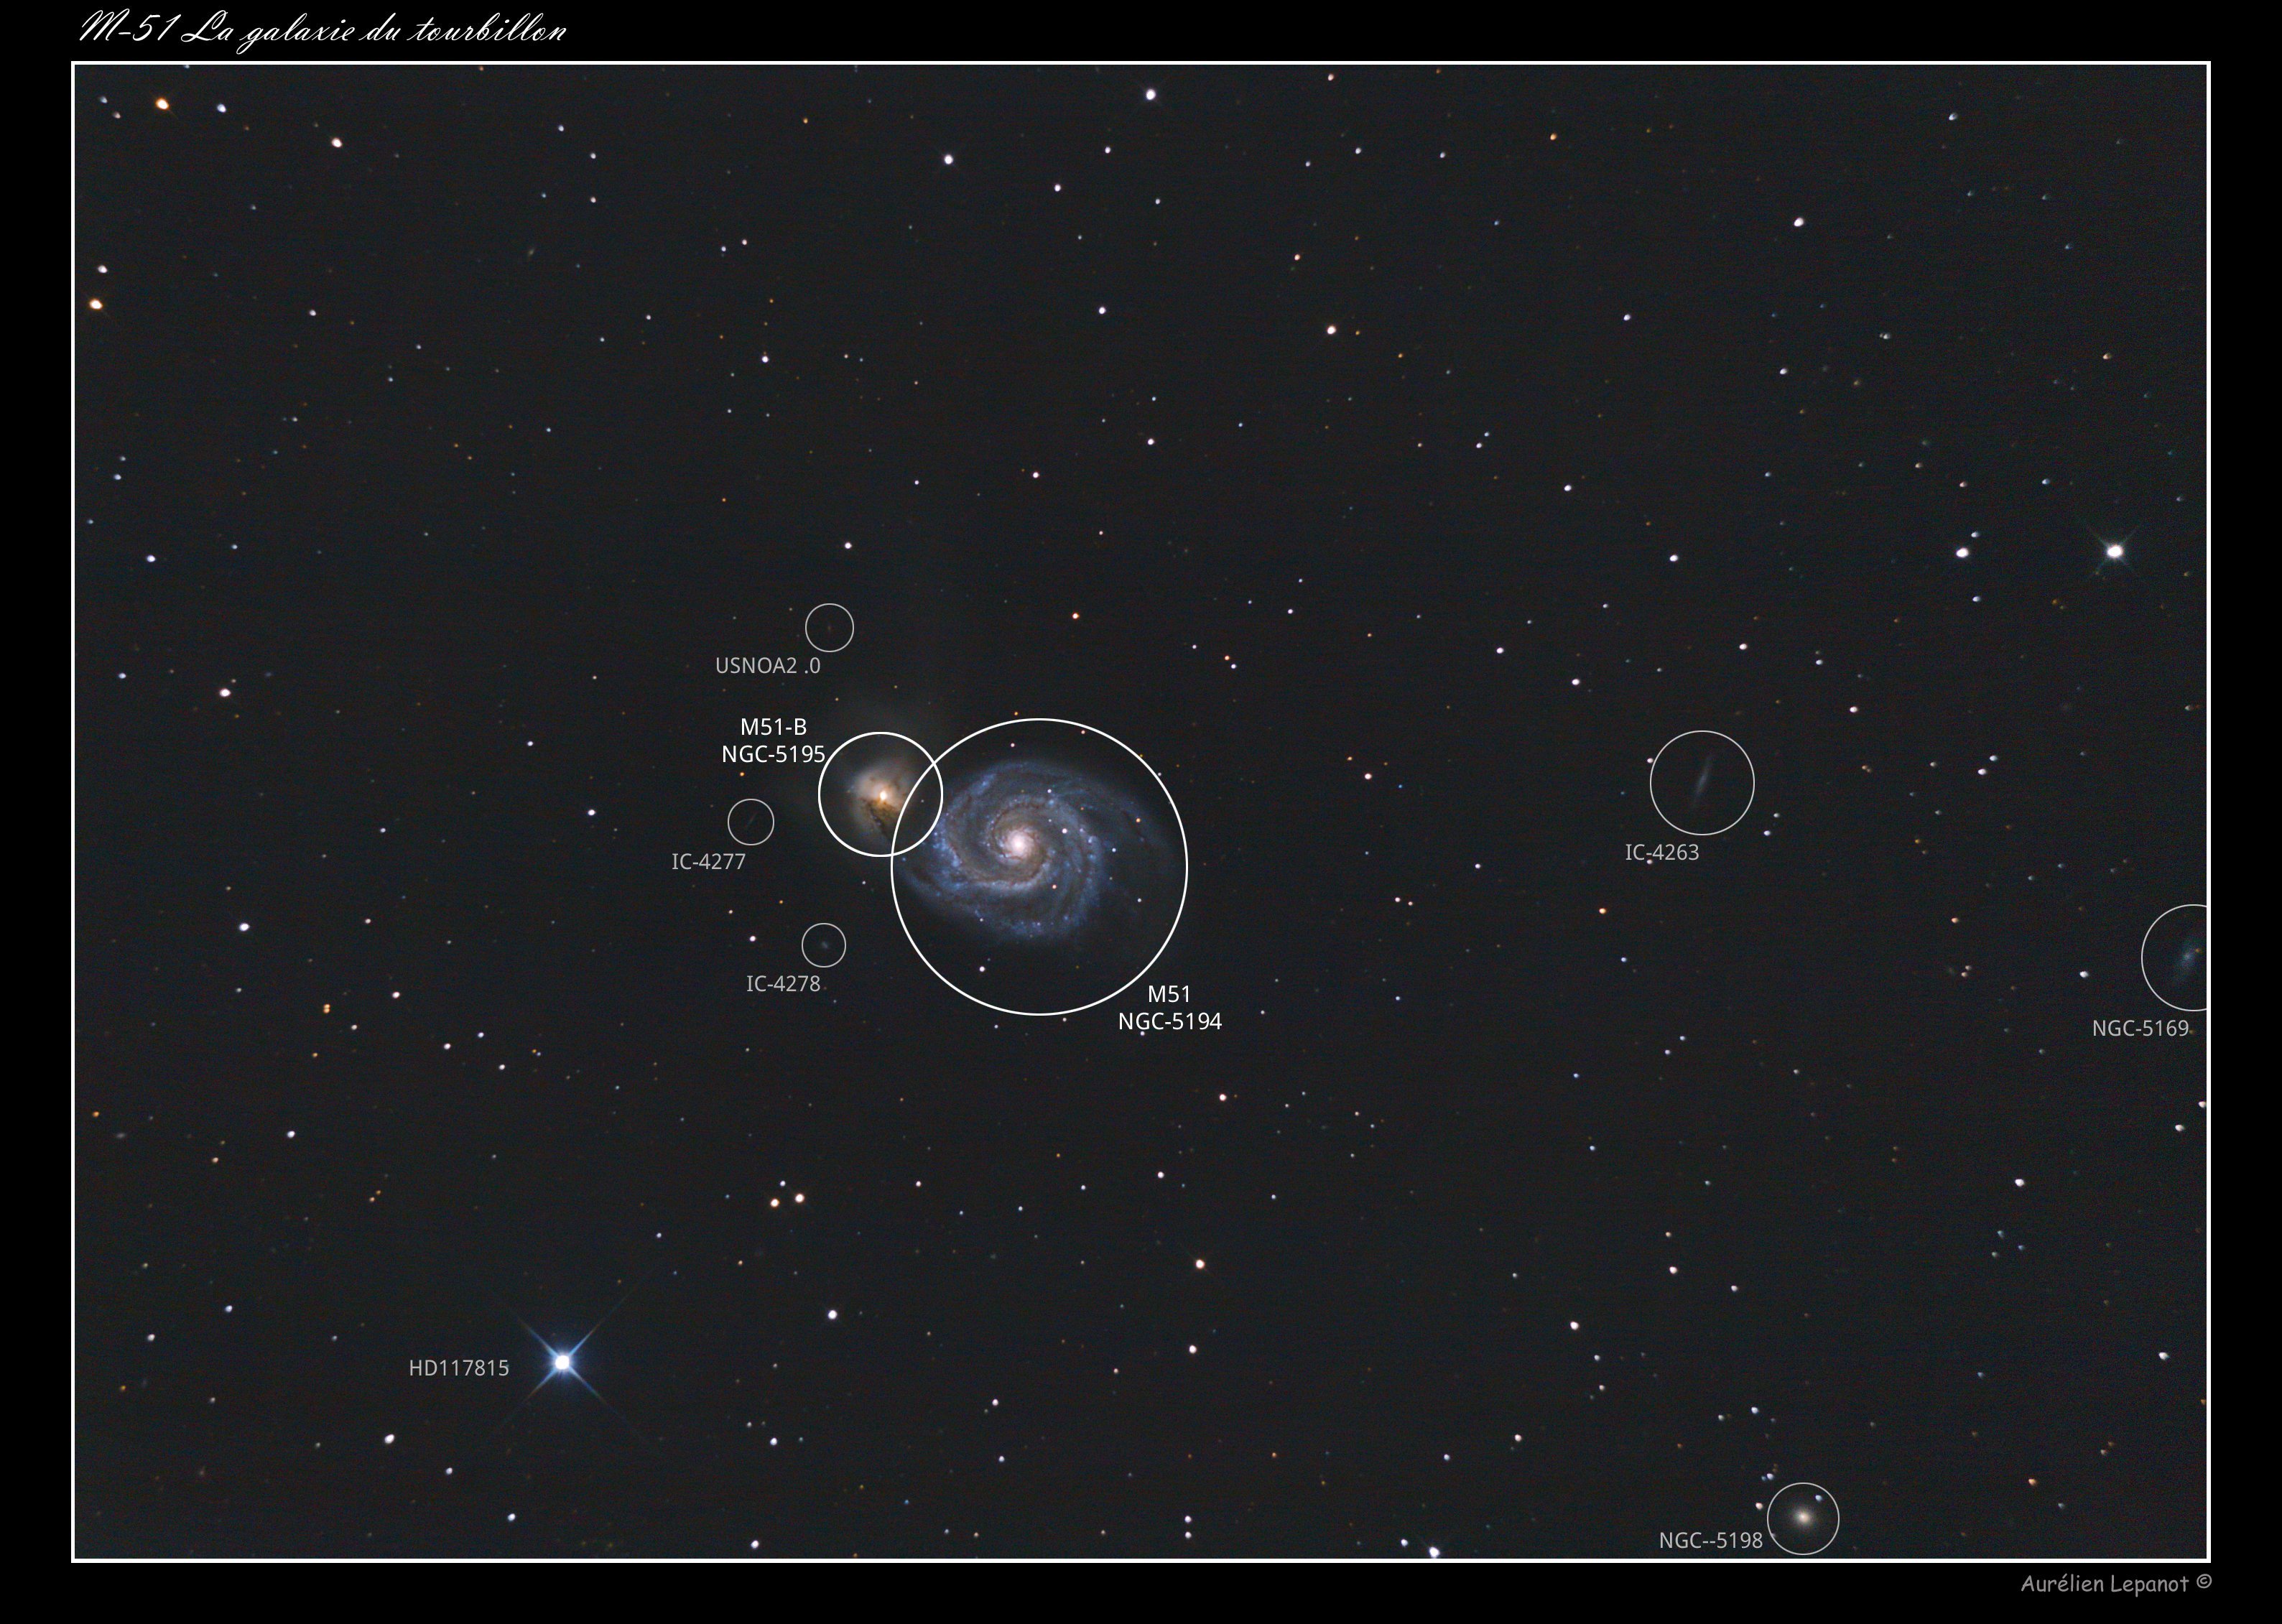Select the IC-4277 text label

tap(708, 862)
